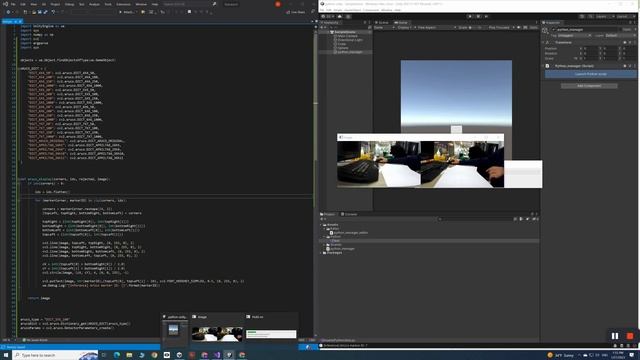Collapse the Transform component in Inspector
Viewport: 640px width, 360px height.
point(544,42)
